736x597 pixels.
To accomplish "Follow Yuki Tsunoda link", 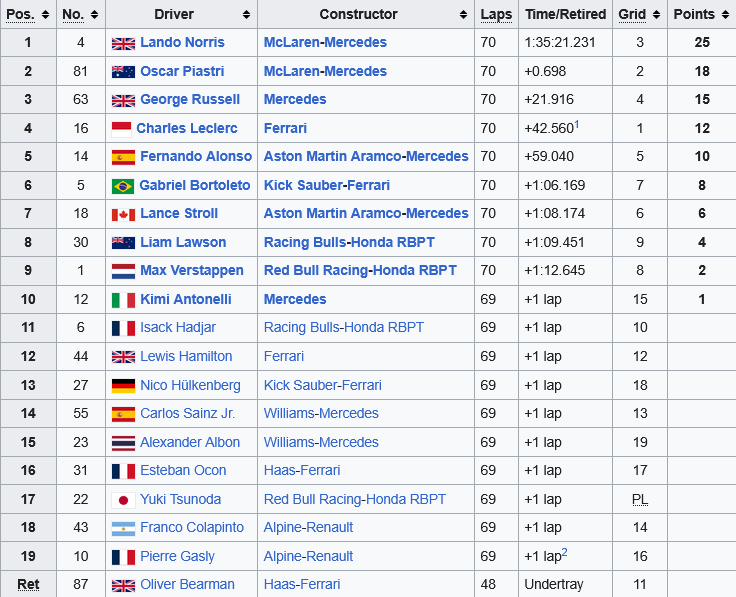I will click(181, 499).
